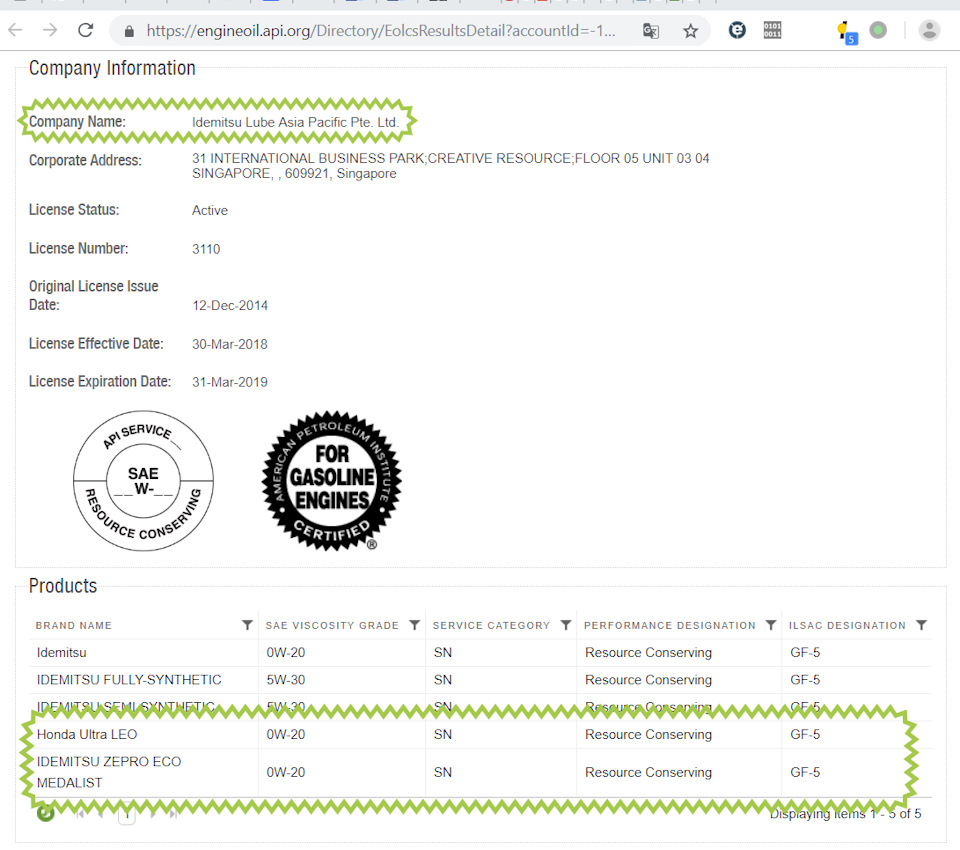Click the round 'e' extension icon

[737, 29]
